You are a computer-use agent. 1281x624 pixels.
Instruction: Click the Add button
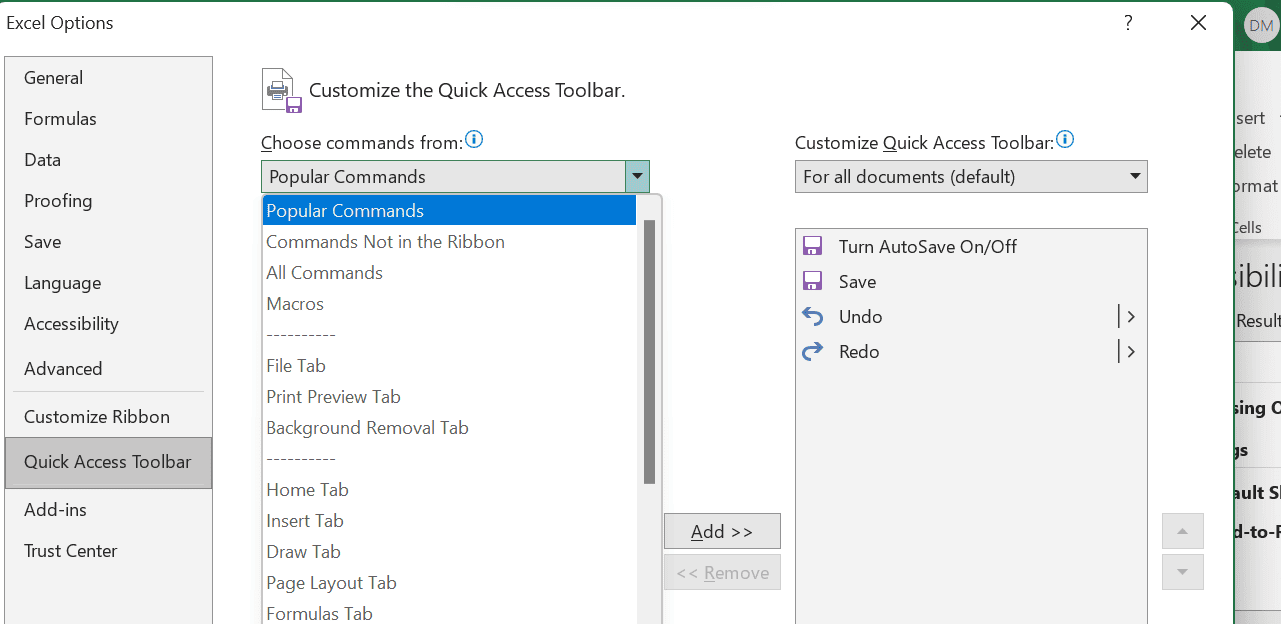coord(722,531)
